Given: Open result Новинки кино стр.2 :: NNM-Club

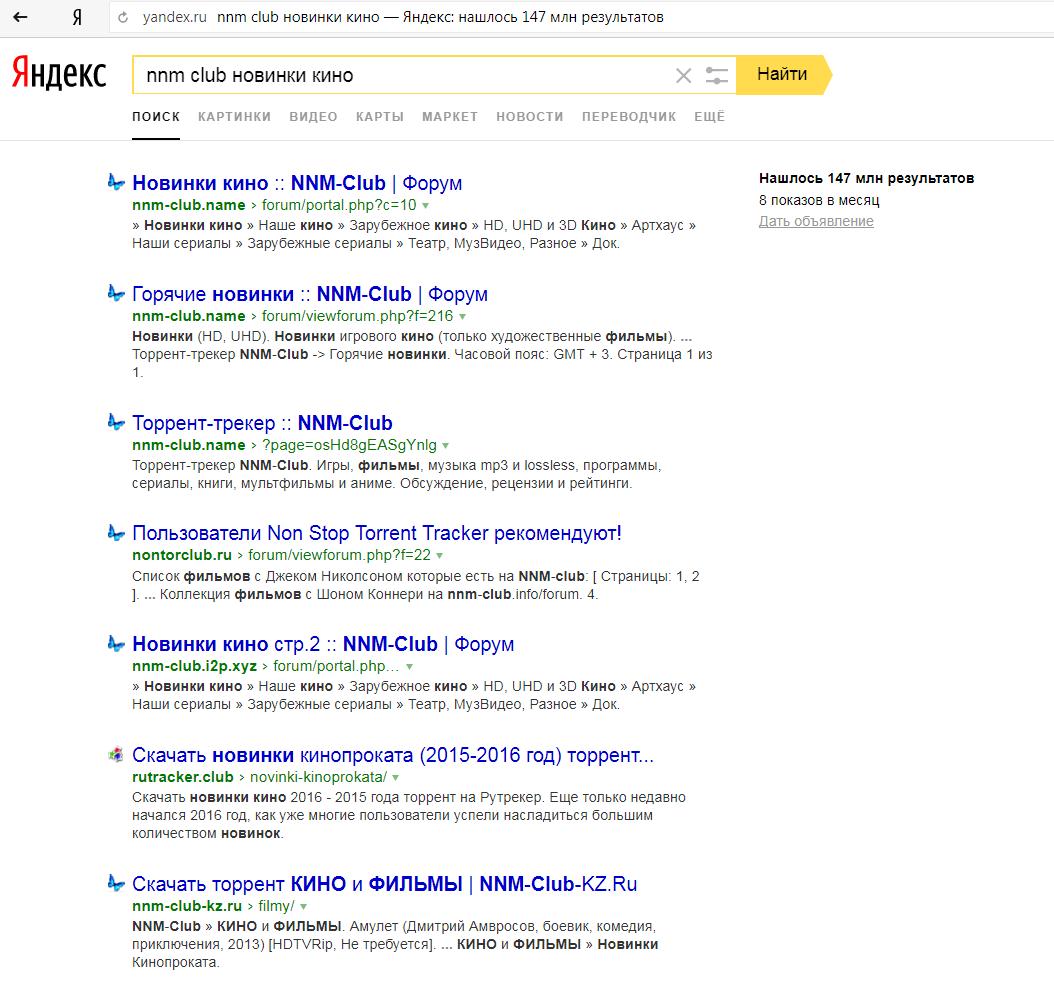Looking at the screenshot, I should pyautogui.click(x=323, y=644).
